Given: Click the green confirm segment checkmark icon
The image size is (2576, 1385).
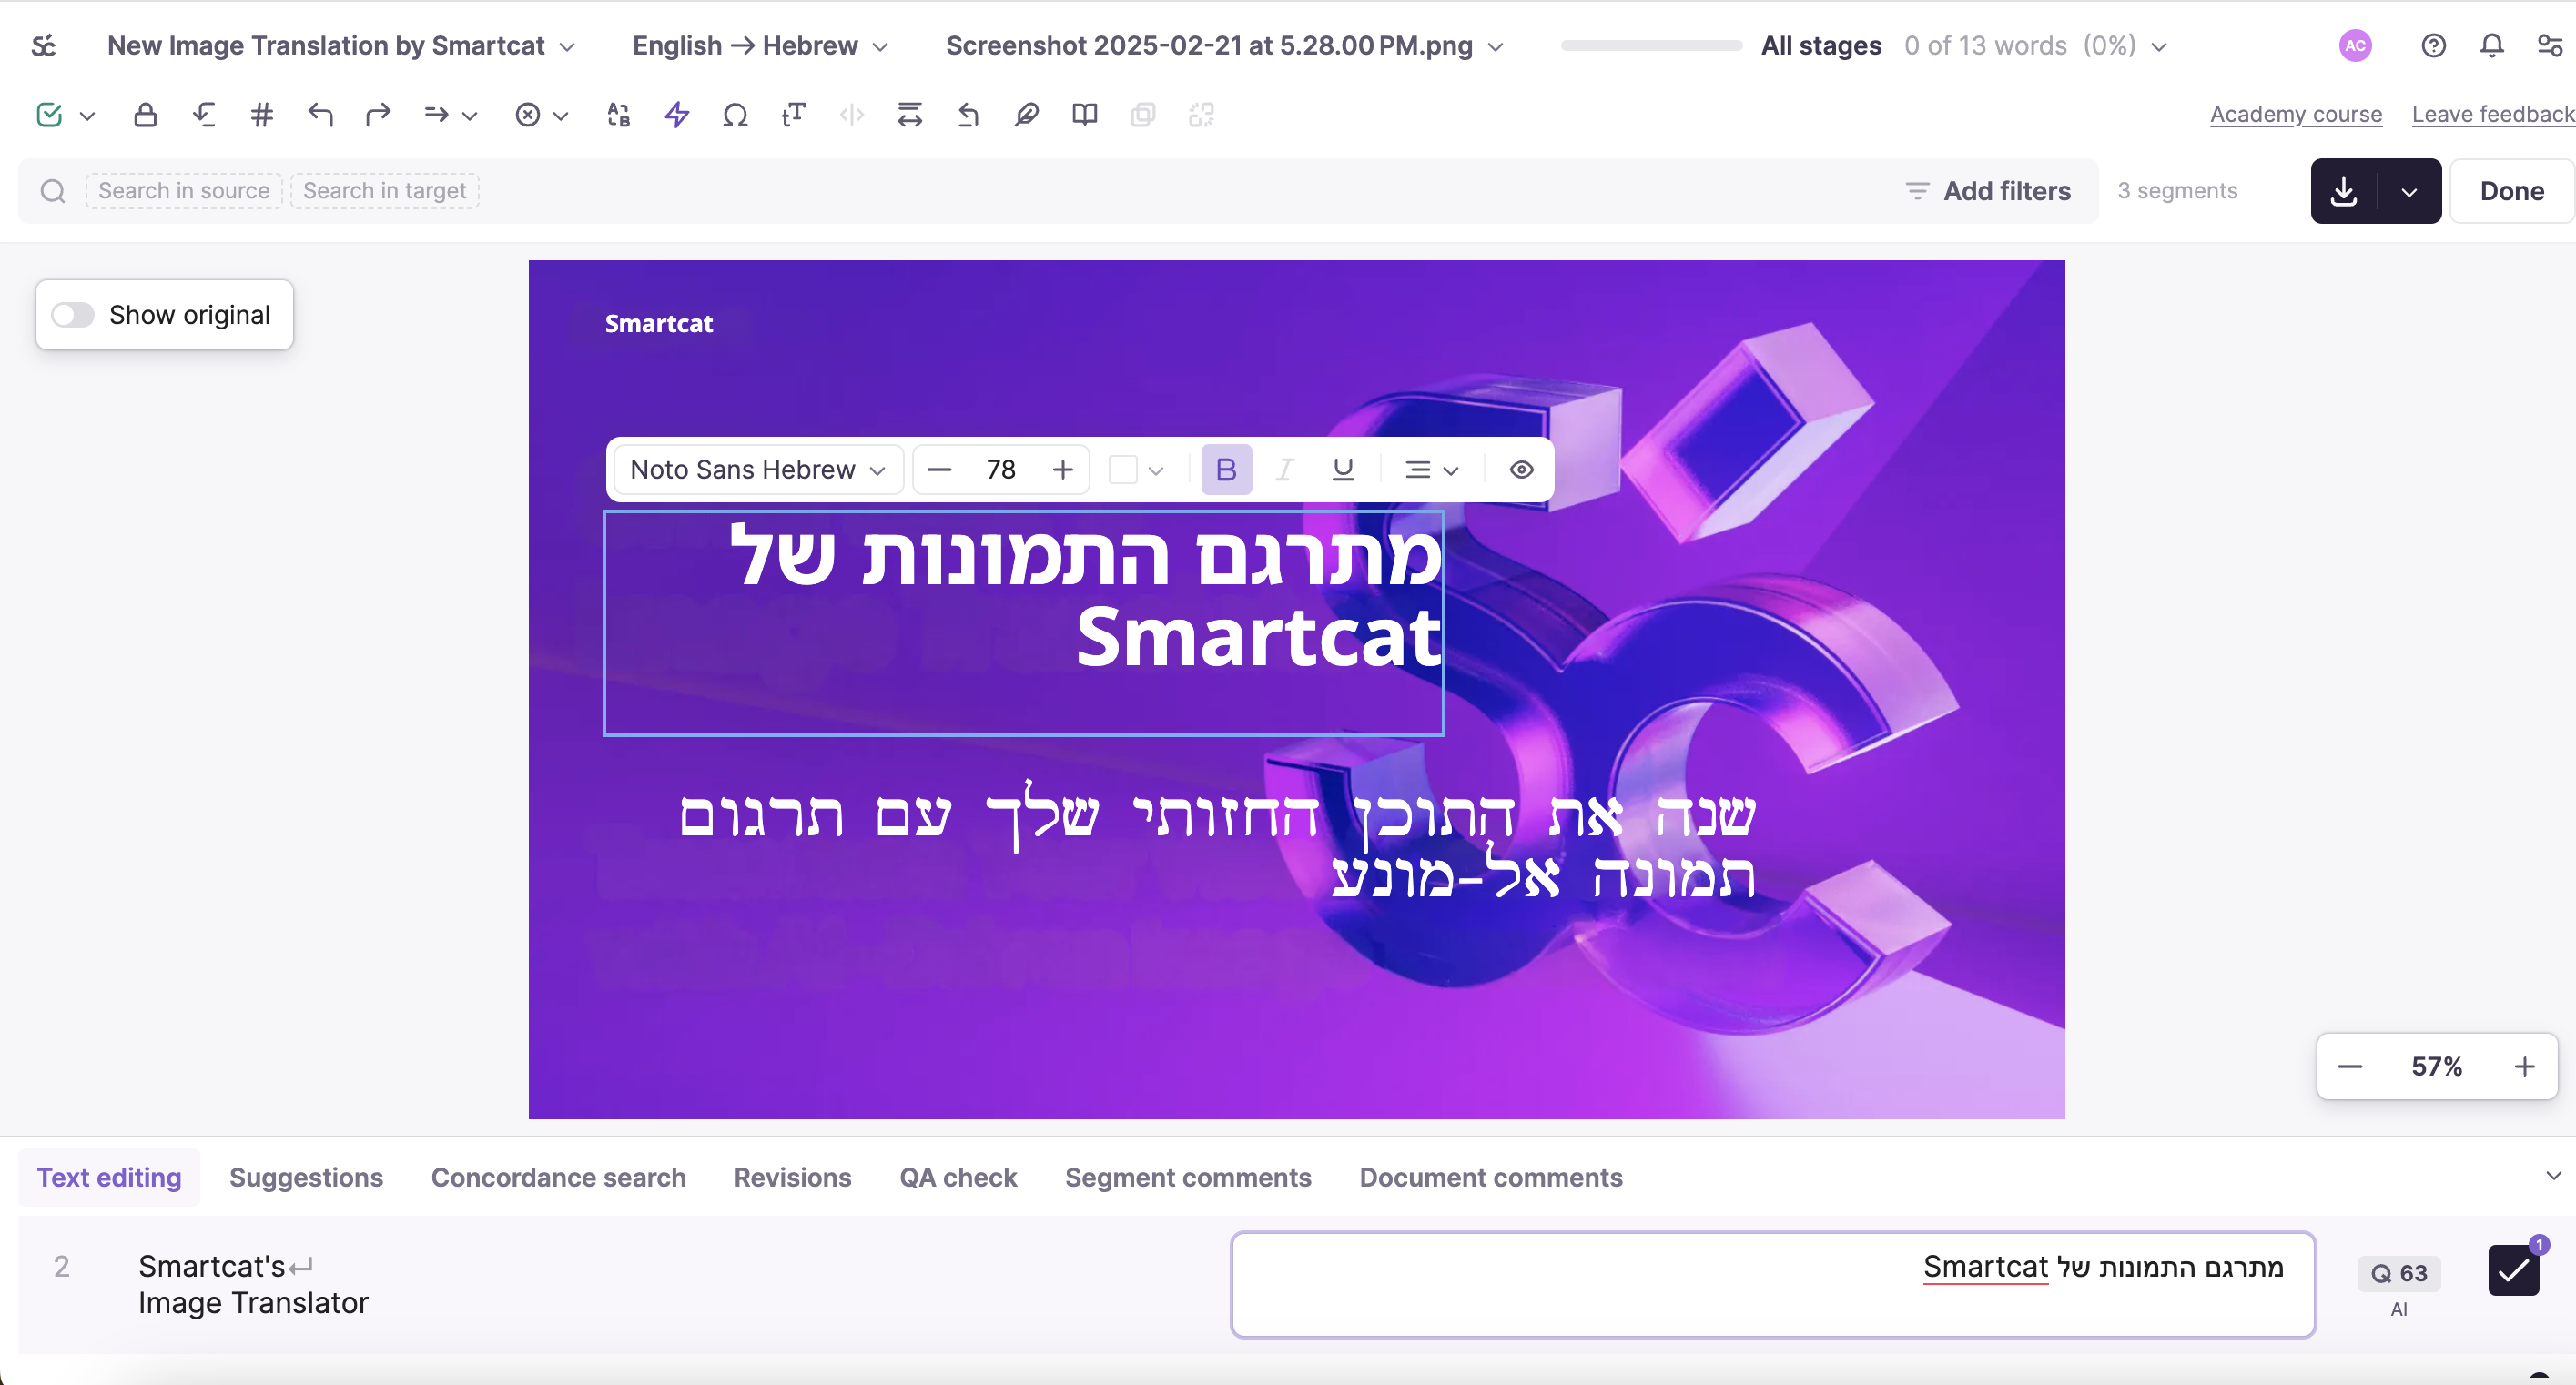Looking at the screenshot, I should click(48, 115).
